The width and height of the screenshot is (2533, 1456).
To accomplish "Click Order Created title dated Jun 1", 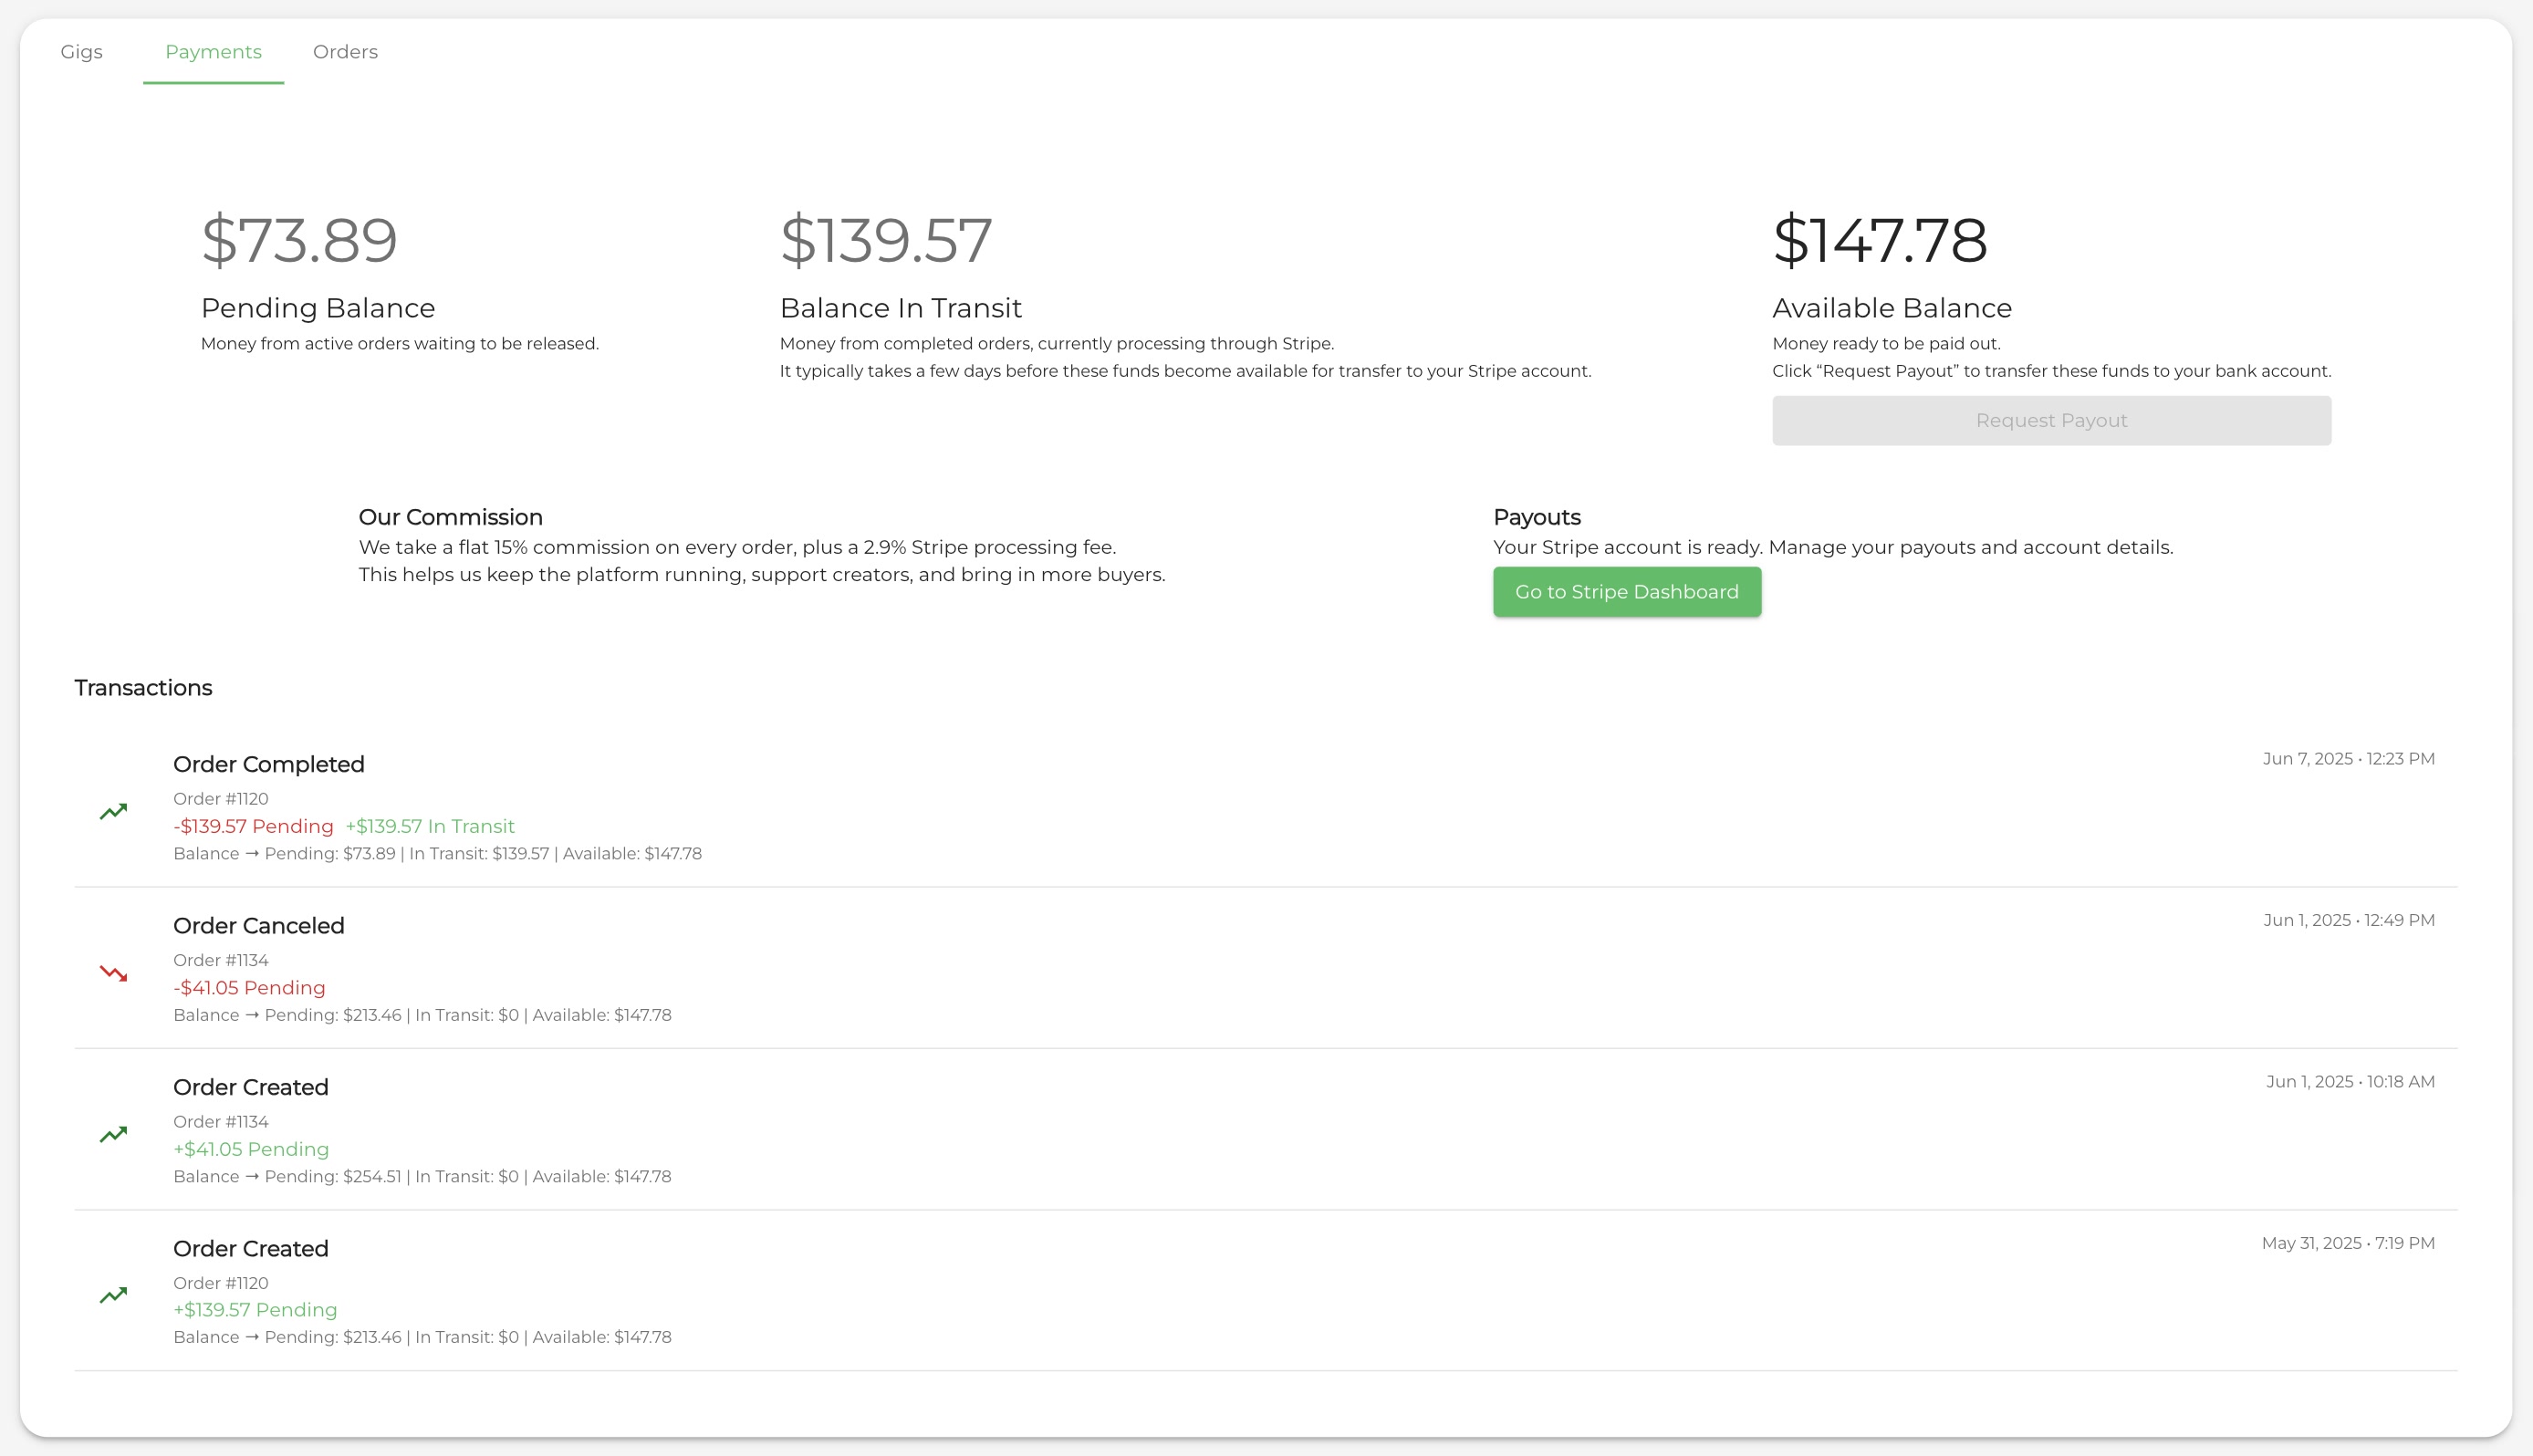I will (250, 1087).
